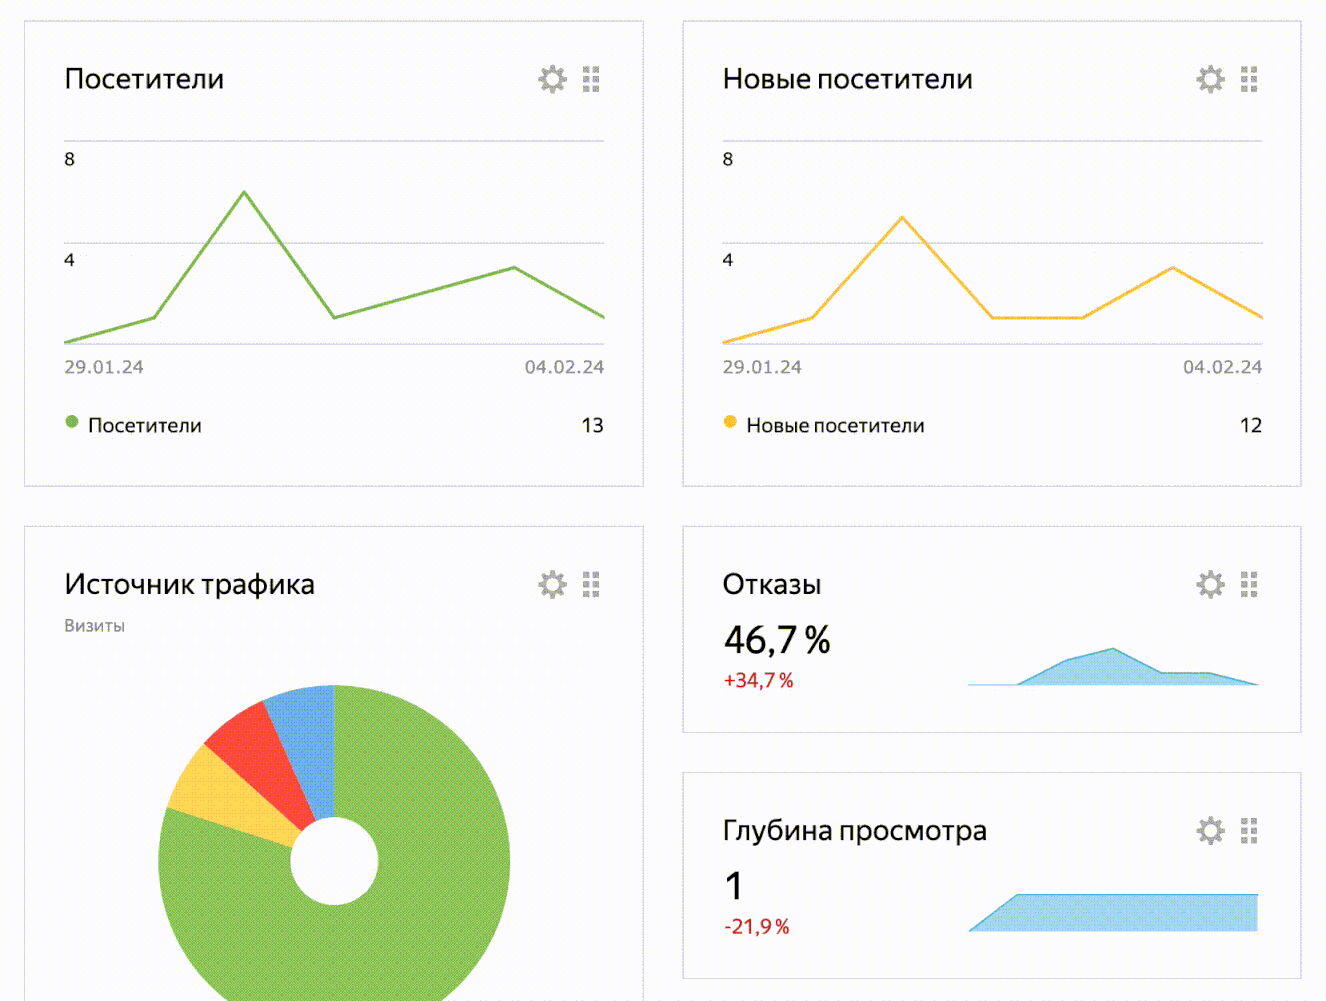Click the peak of green Посетители line

(x=244, y=192)
